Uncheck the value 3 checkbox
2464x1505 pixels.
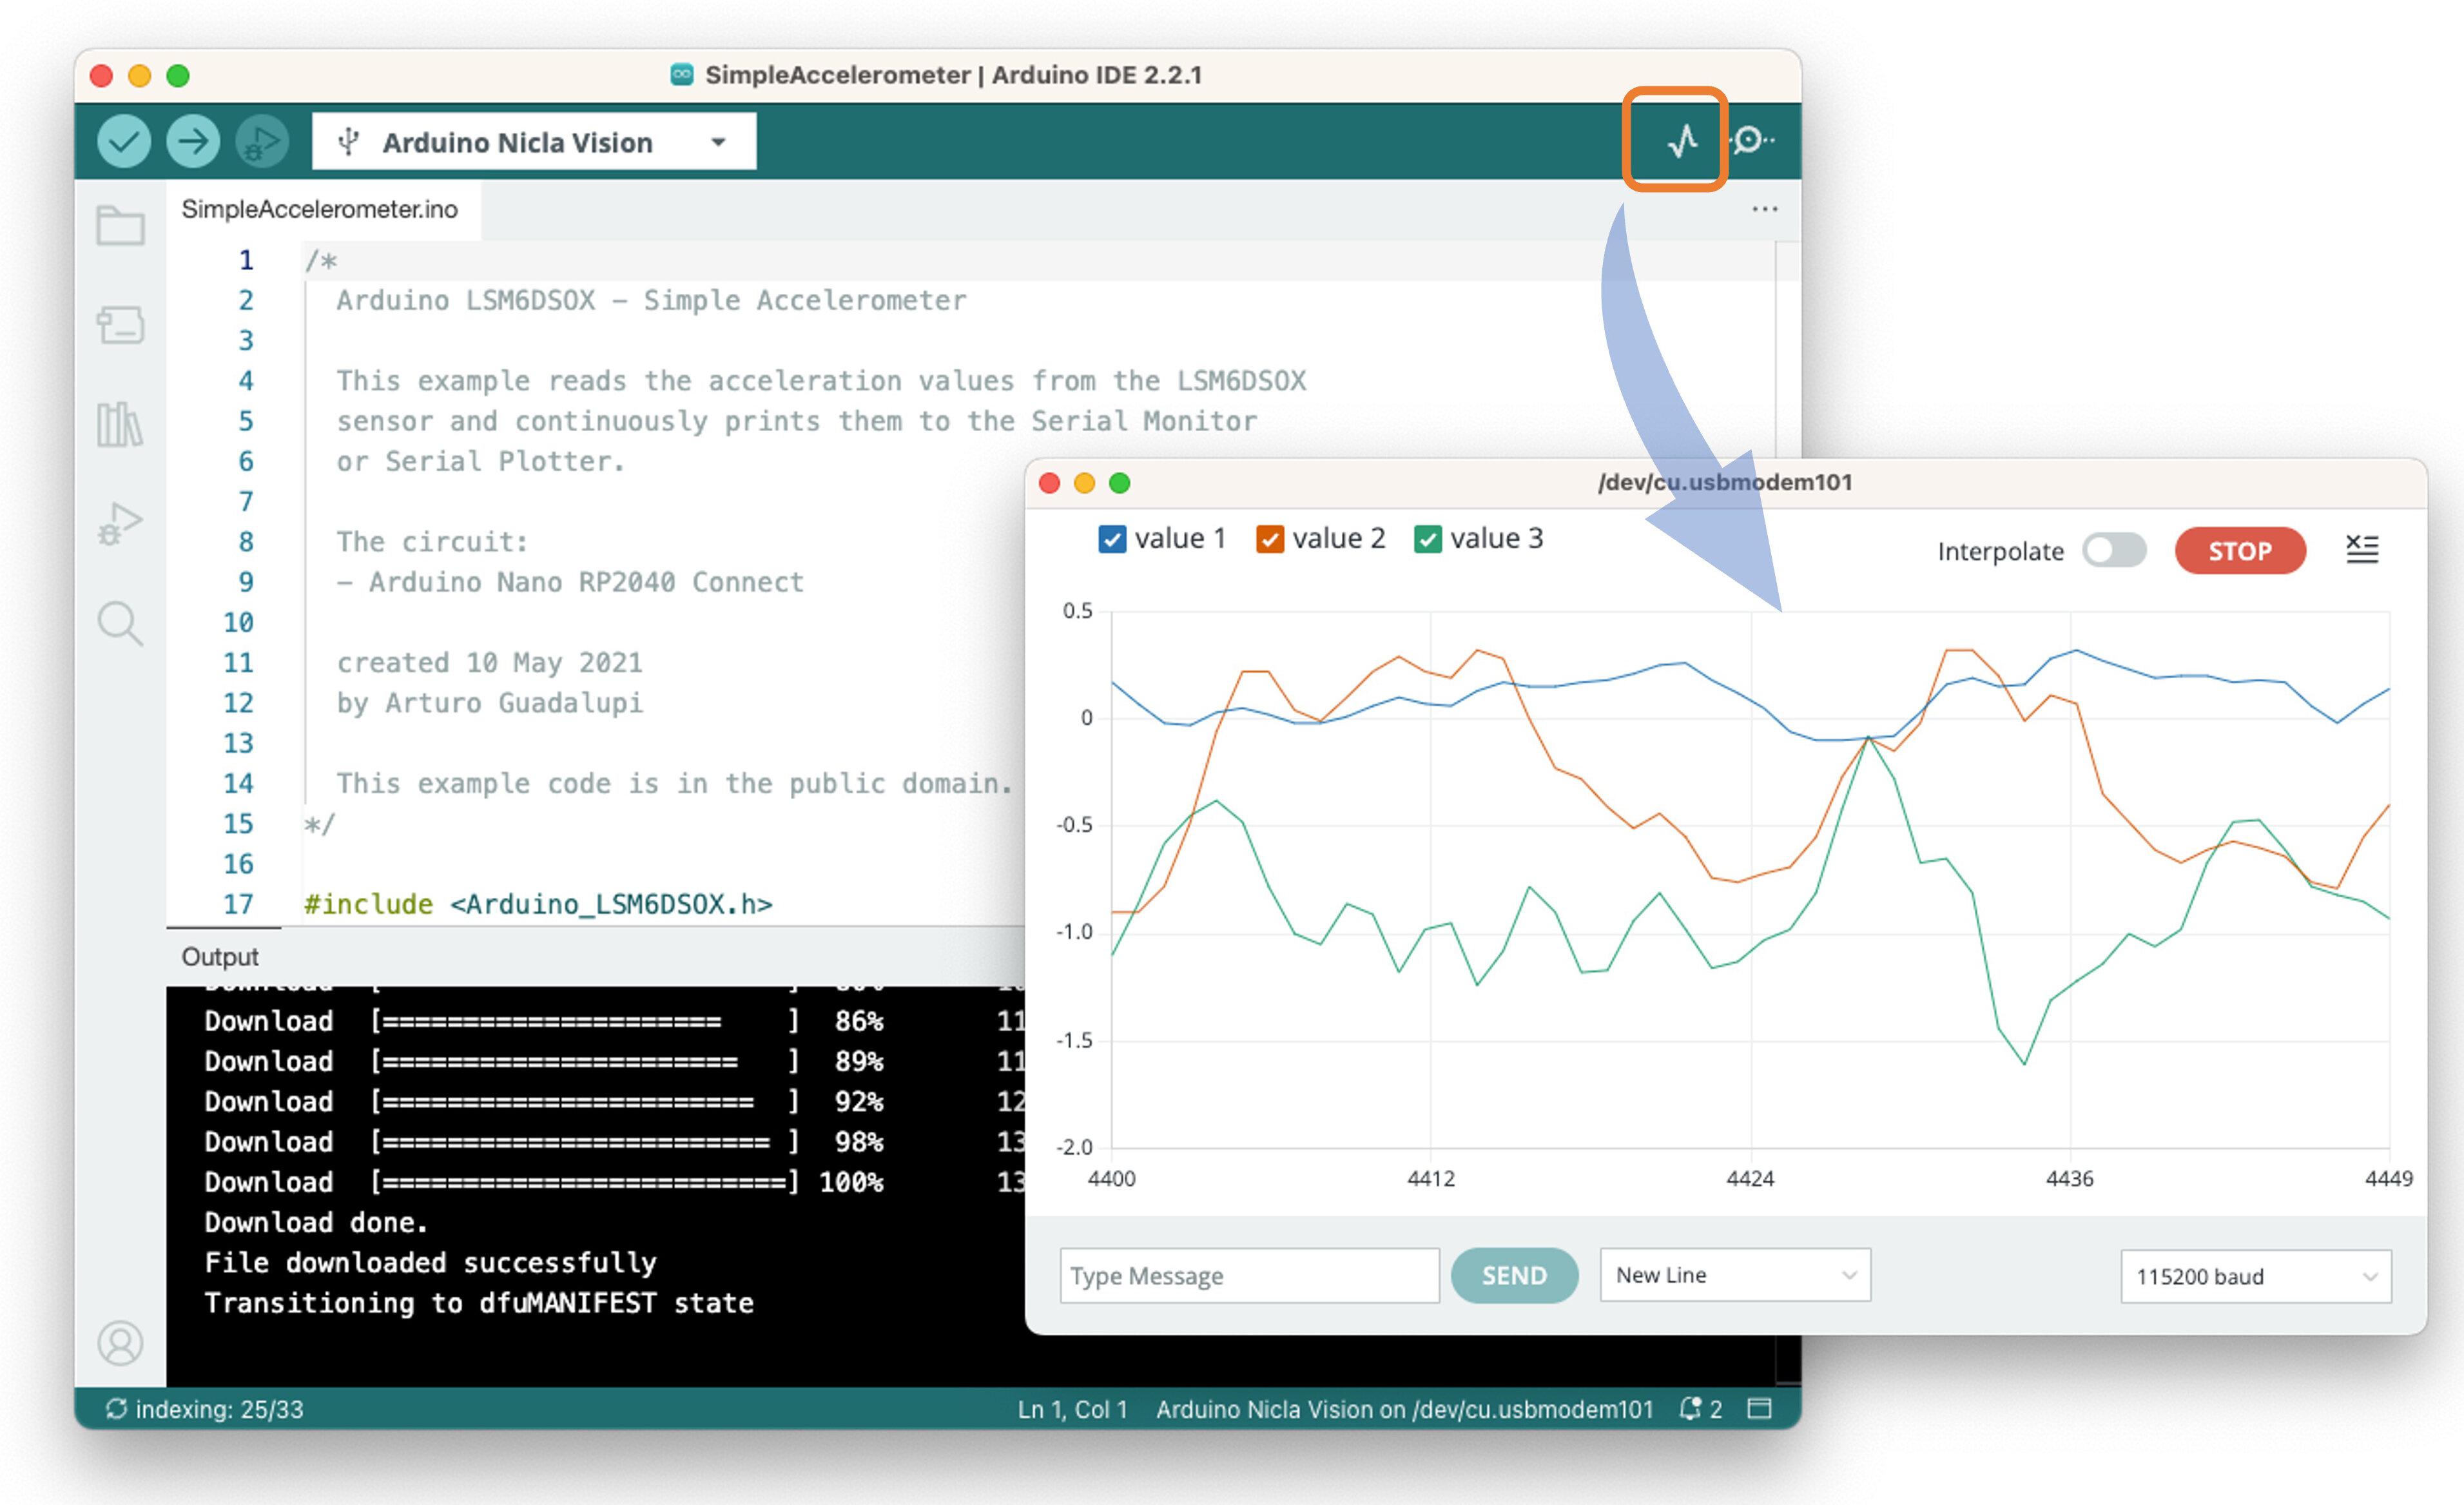point(1427,539)
